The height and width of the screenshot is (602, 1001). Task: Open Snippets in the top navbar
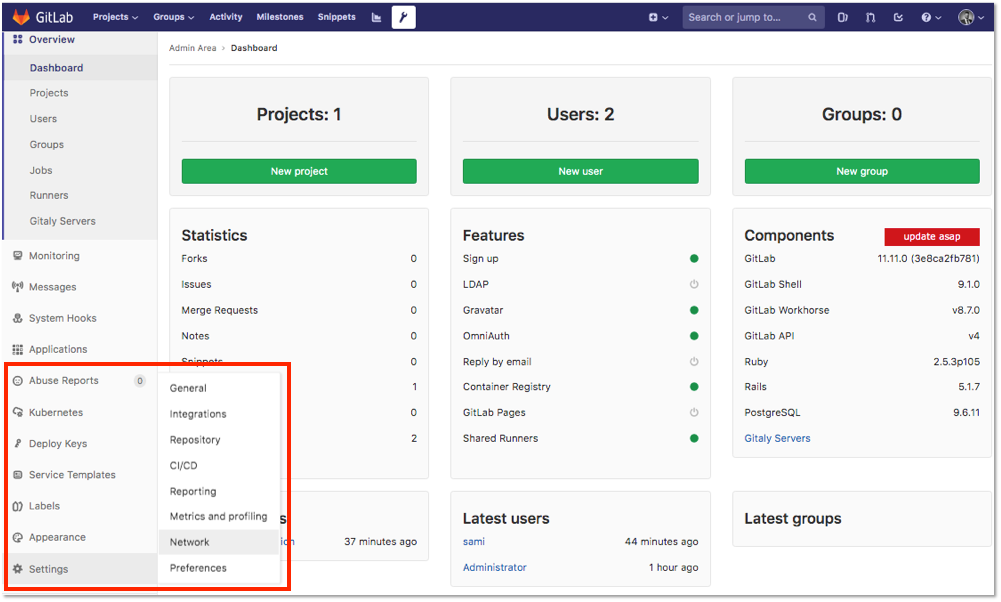click(x=336, y=17)
